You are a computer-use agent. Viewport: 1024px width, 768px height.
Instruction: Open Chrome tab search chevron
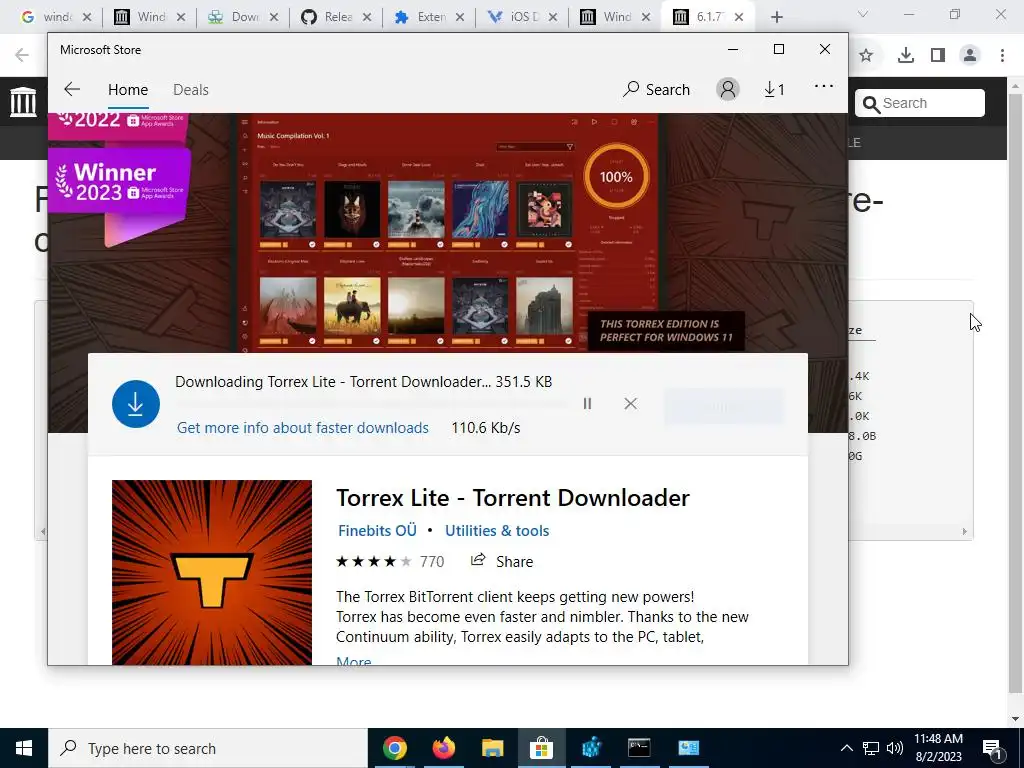[x=863, y=14]
